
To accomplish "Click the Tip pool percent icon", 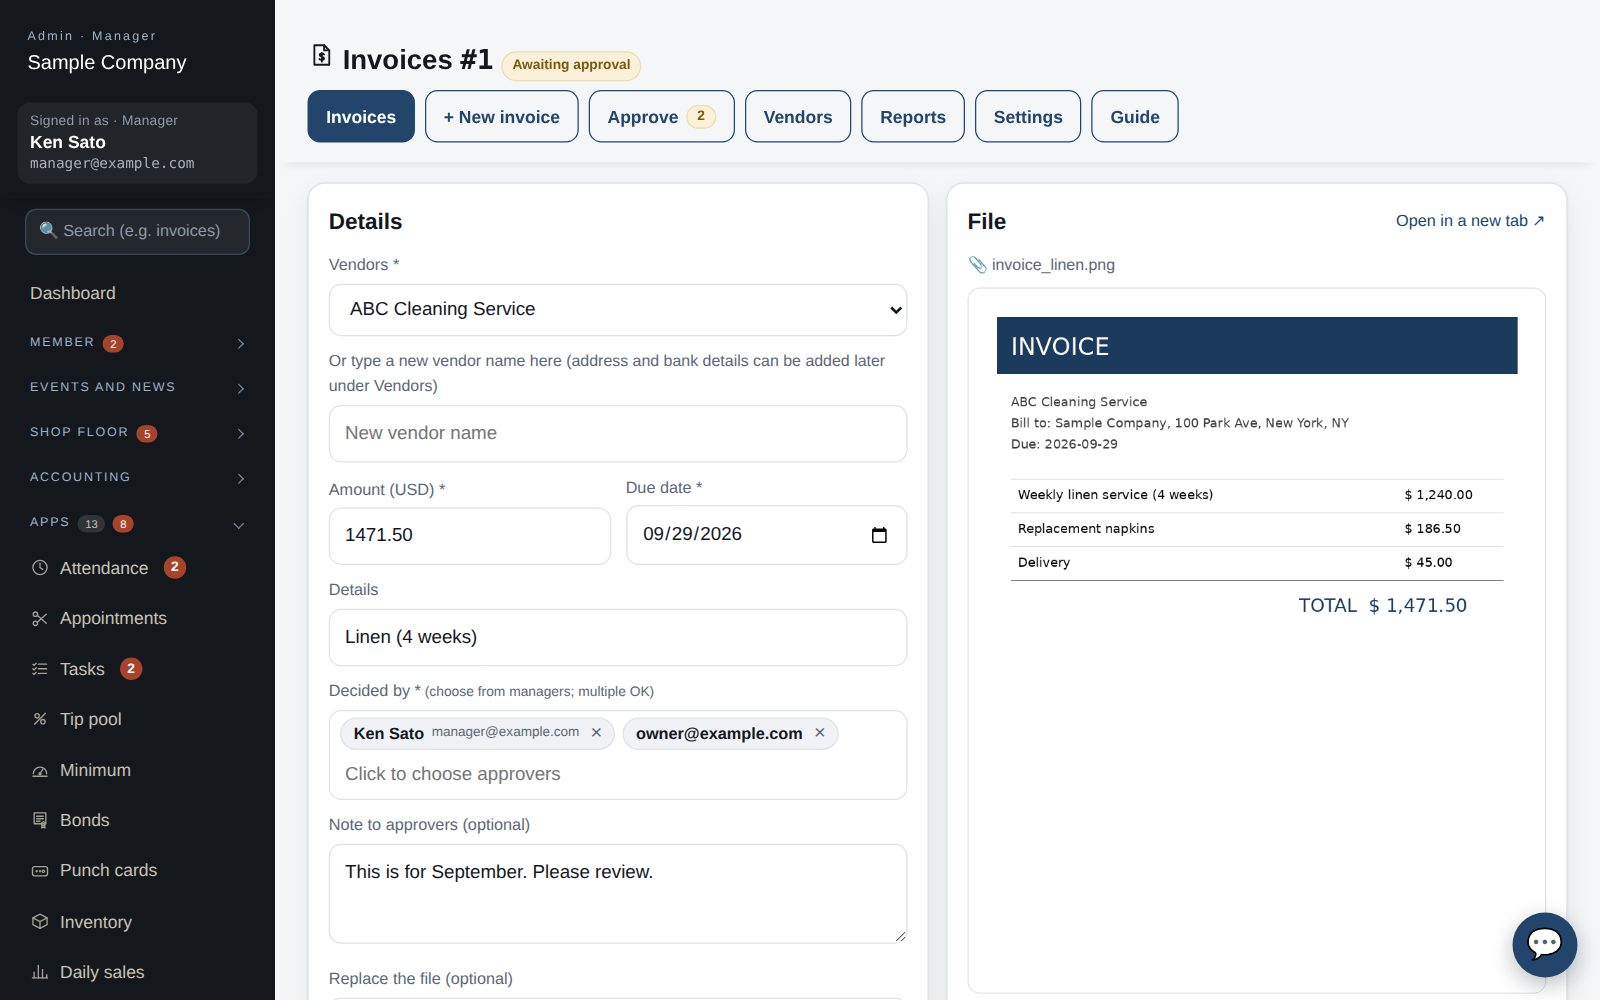I will point(40,719).
